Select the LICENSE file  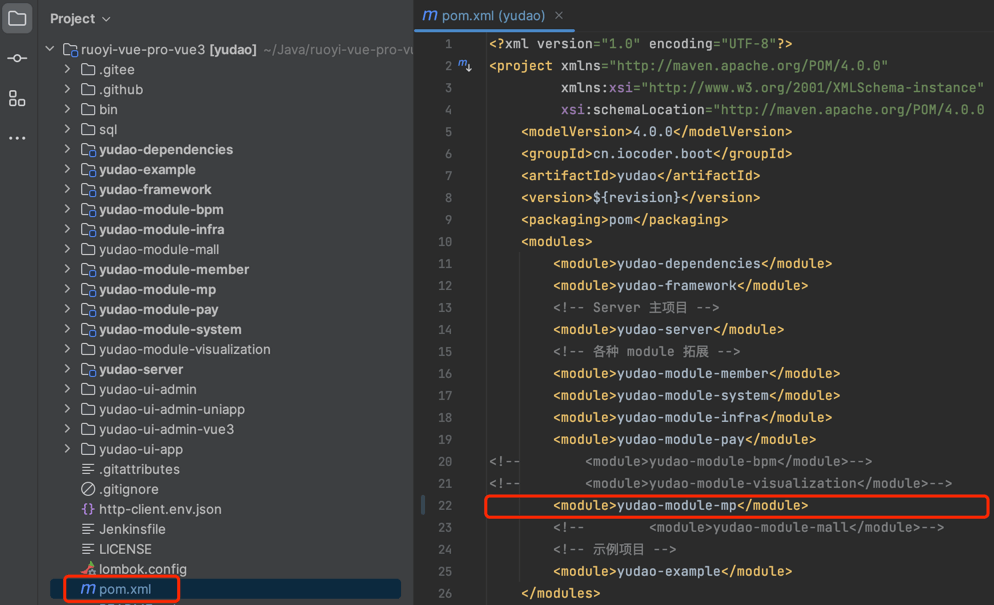click(x=125, y=549)
